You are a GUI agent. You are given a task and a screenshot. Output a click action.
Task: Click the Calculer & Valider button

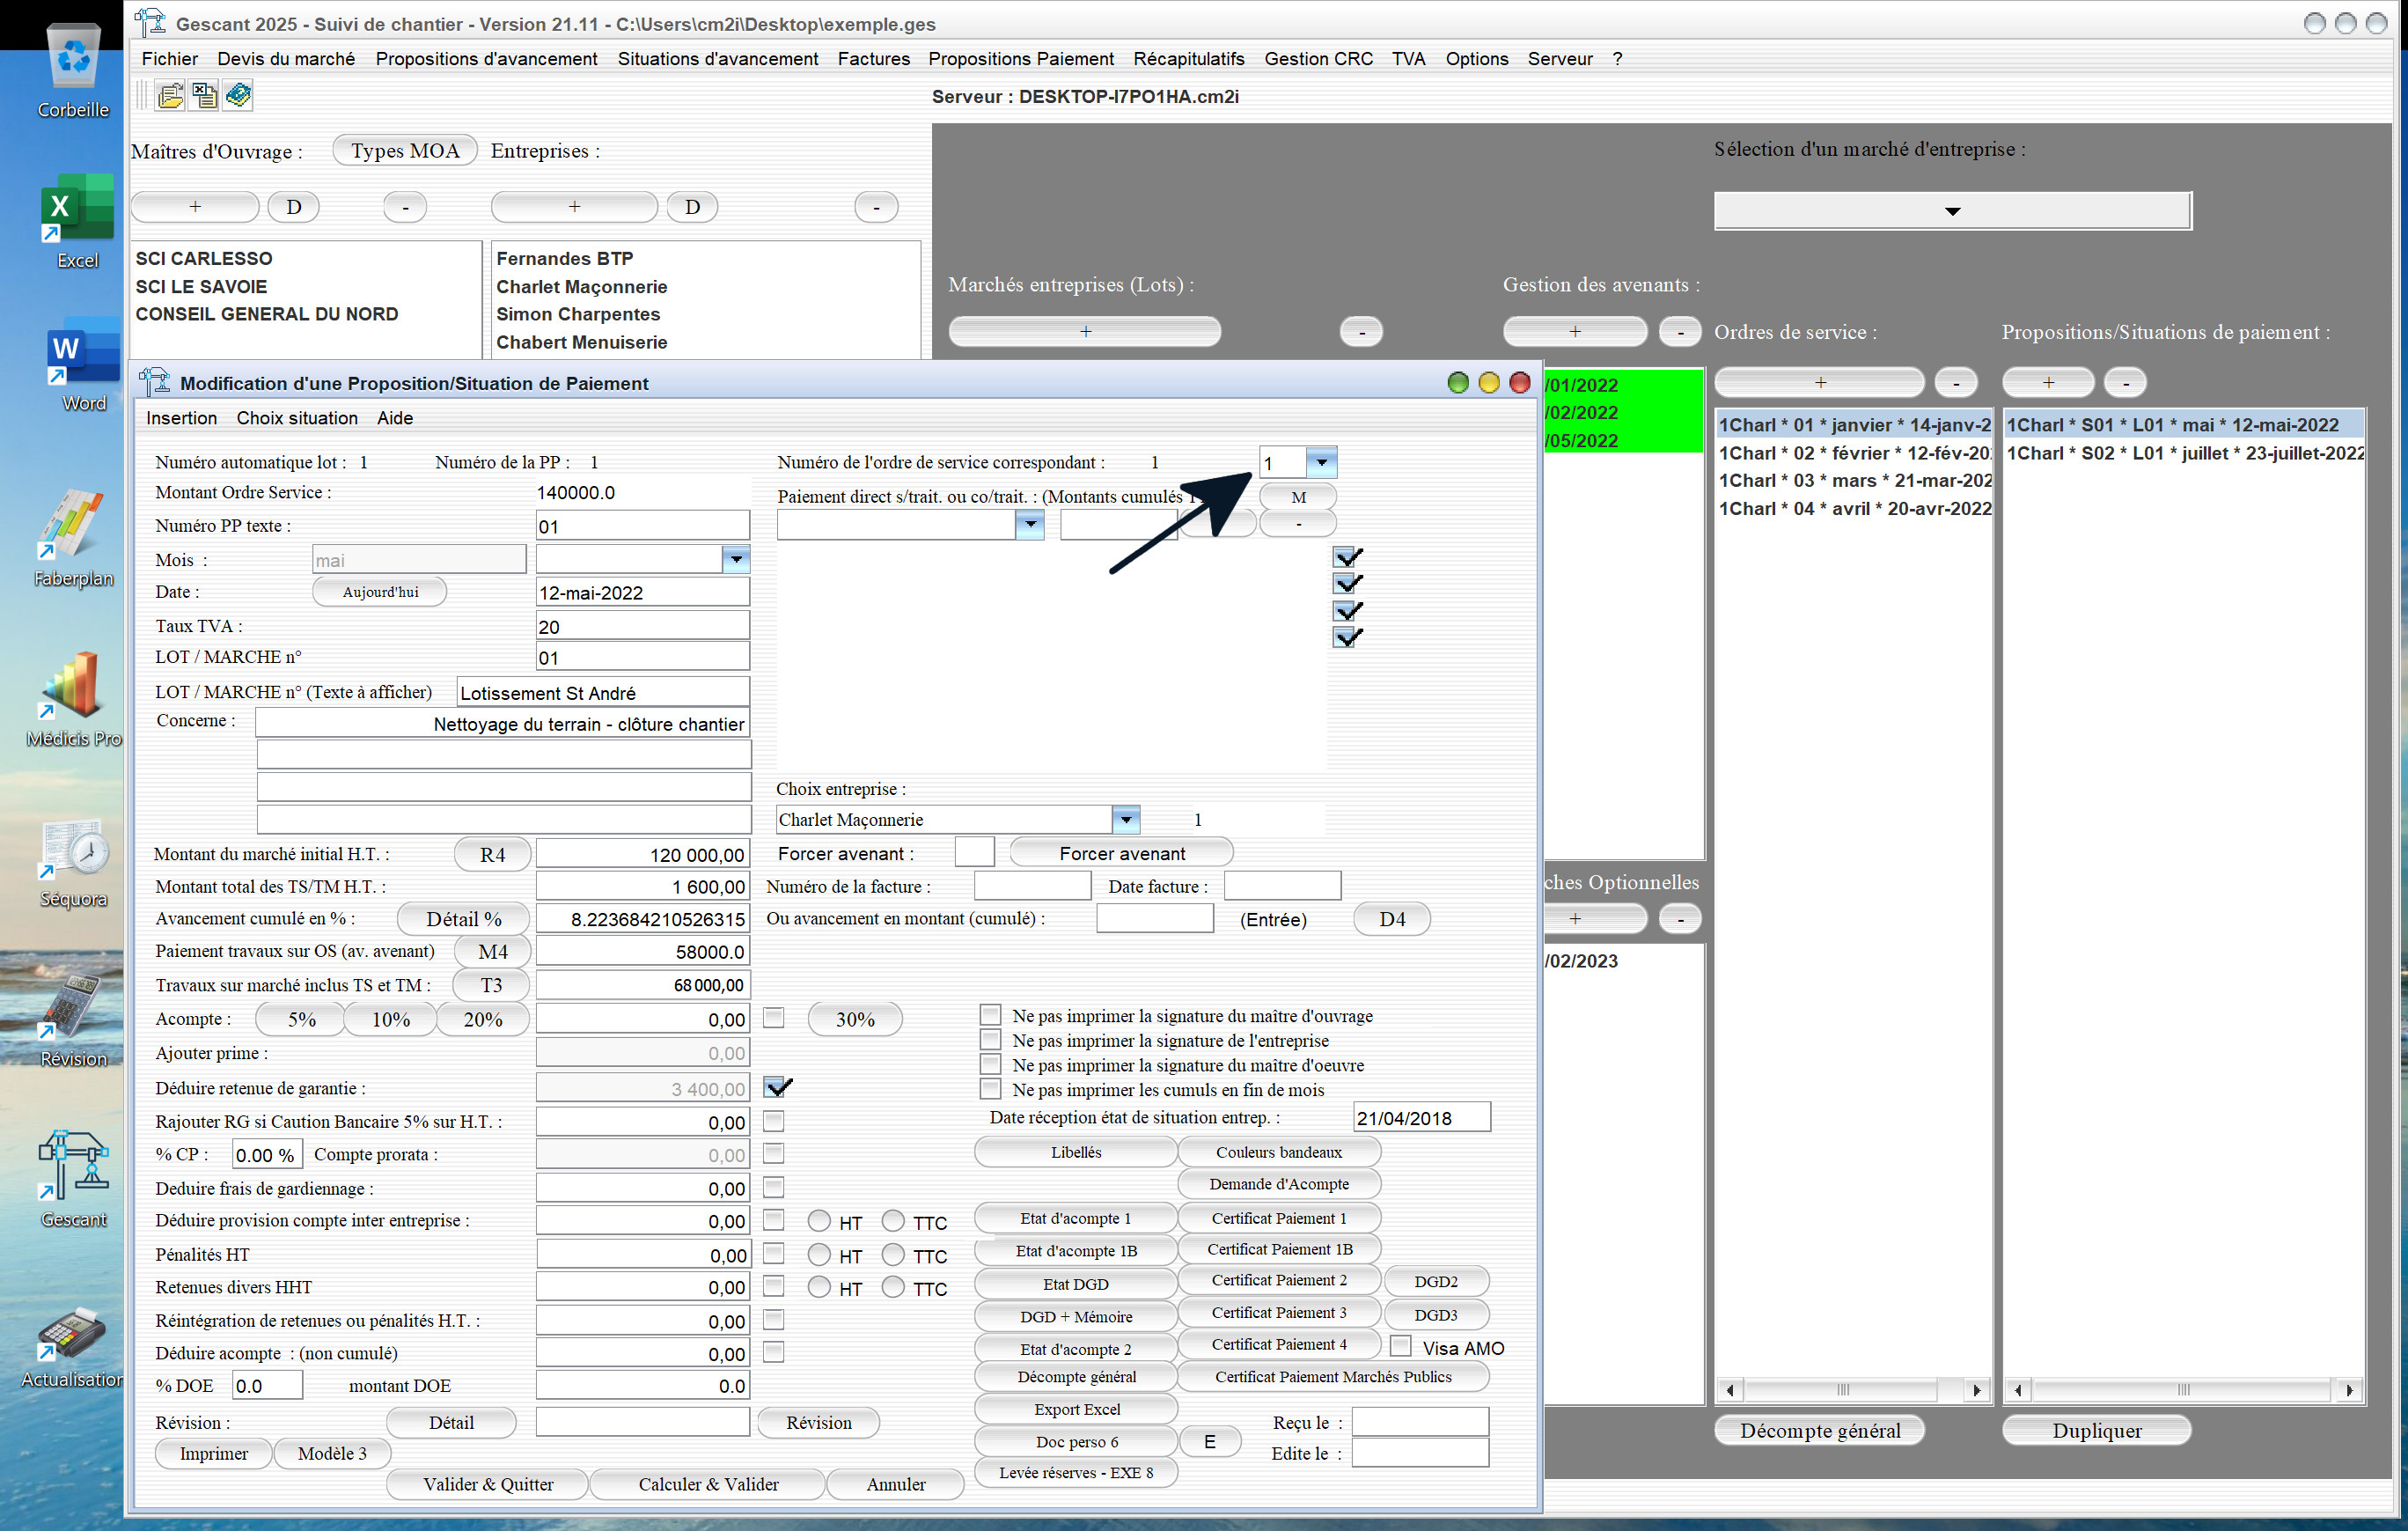pyautogui.click(x=708, y=1484)
